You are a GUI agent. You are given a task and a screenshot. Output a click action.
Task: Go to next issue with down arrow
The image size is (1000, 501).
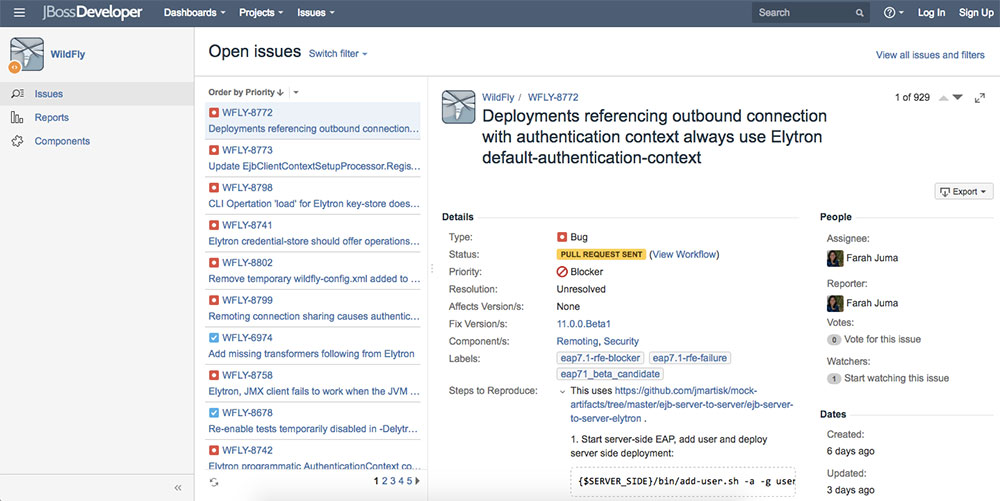tap(958, 98)
